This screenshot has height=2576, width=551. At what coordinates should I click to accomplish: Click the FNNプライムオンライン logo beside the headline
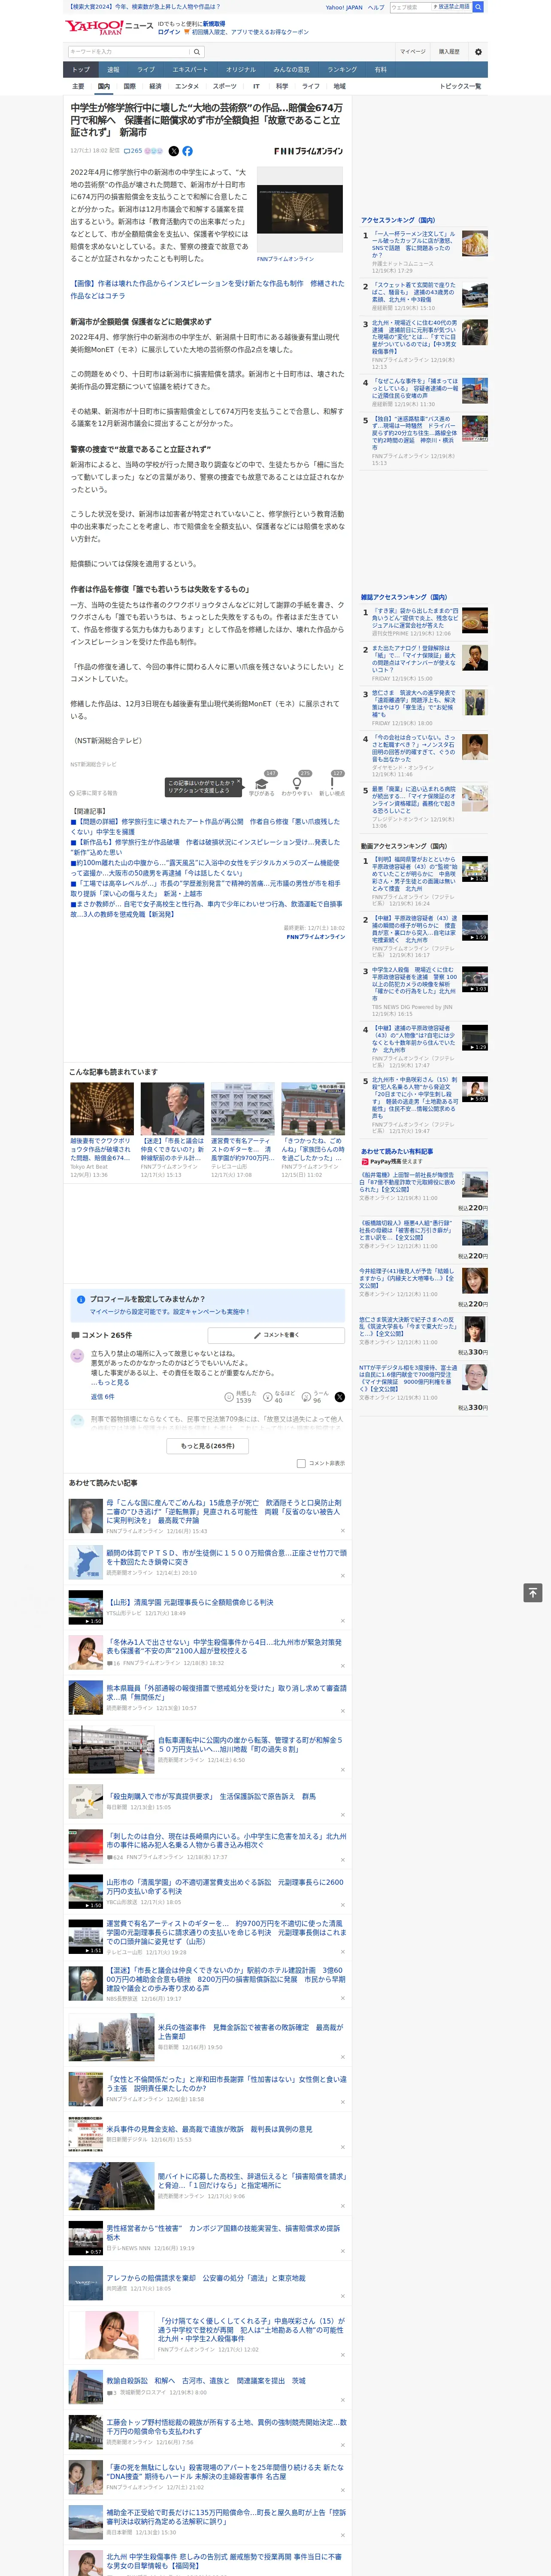tap(309, 151)
